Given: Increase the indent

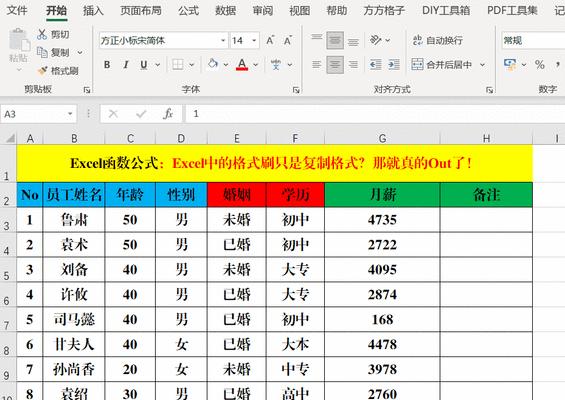Looking at the screenshot, I should pos(394,65).
